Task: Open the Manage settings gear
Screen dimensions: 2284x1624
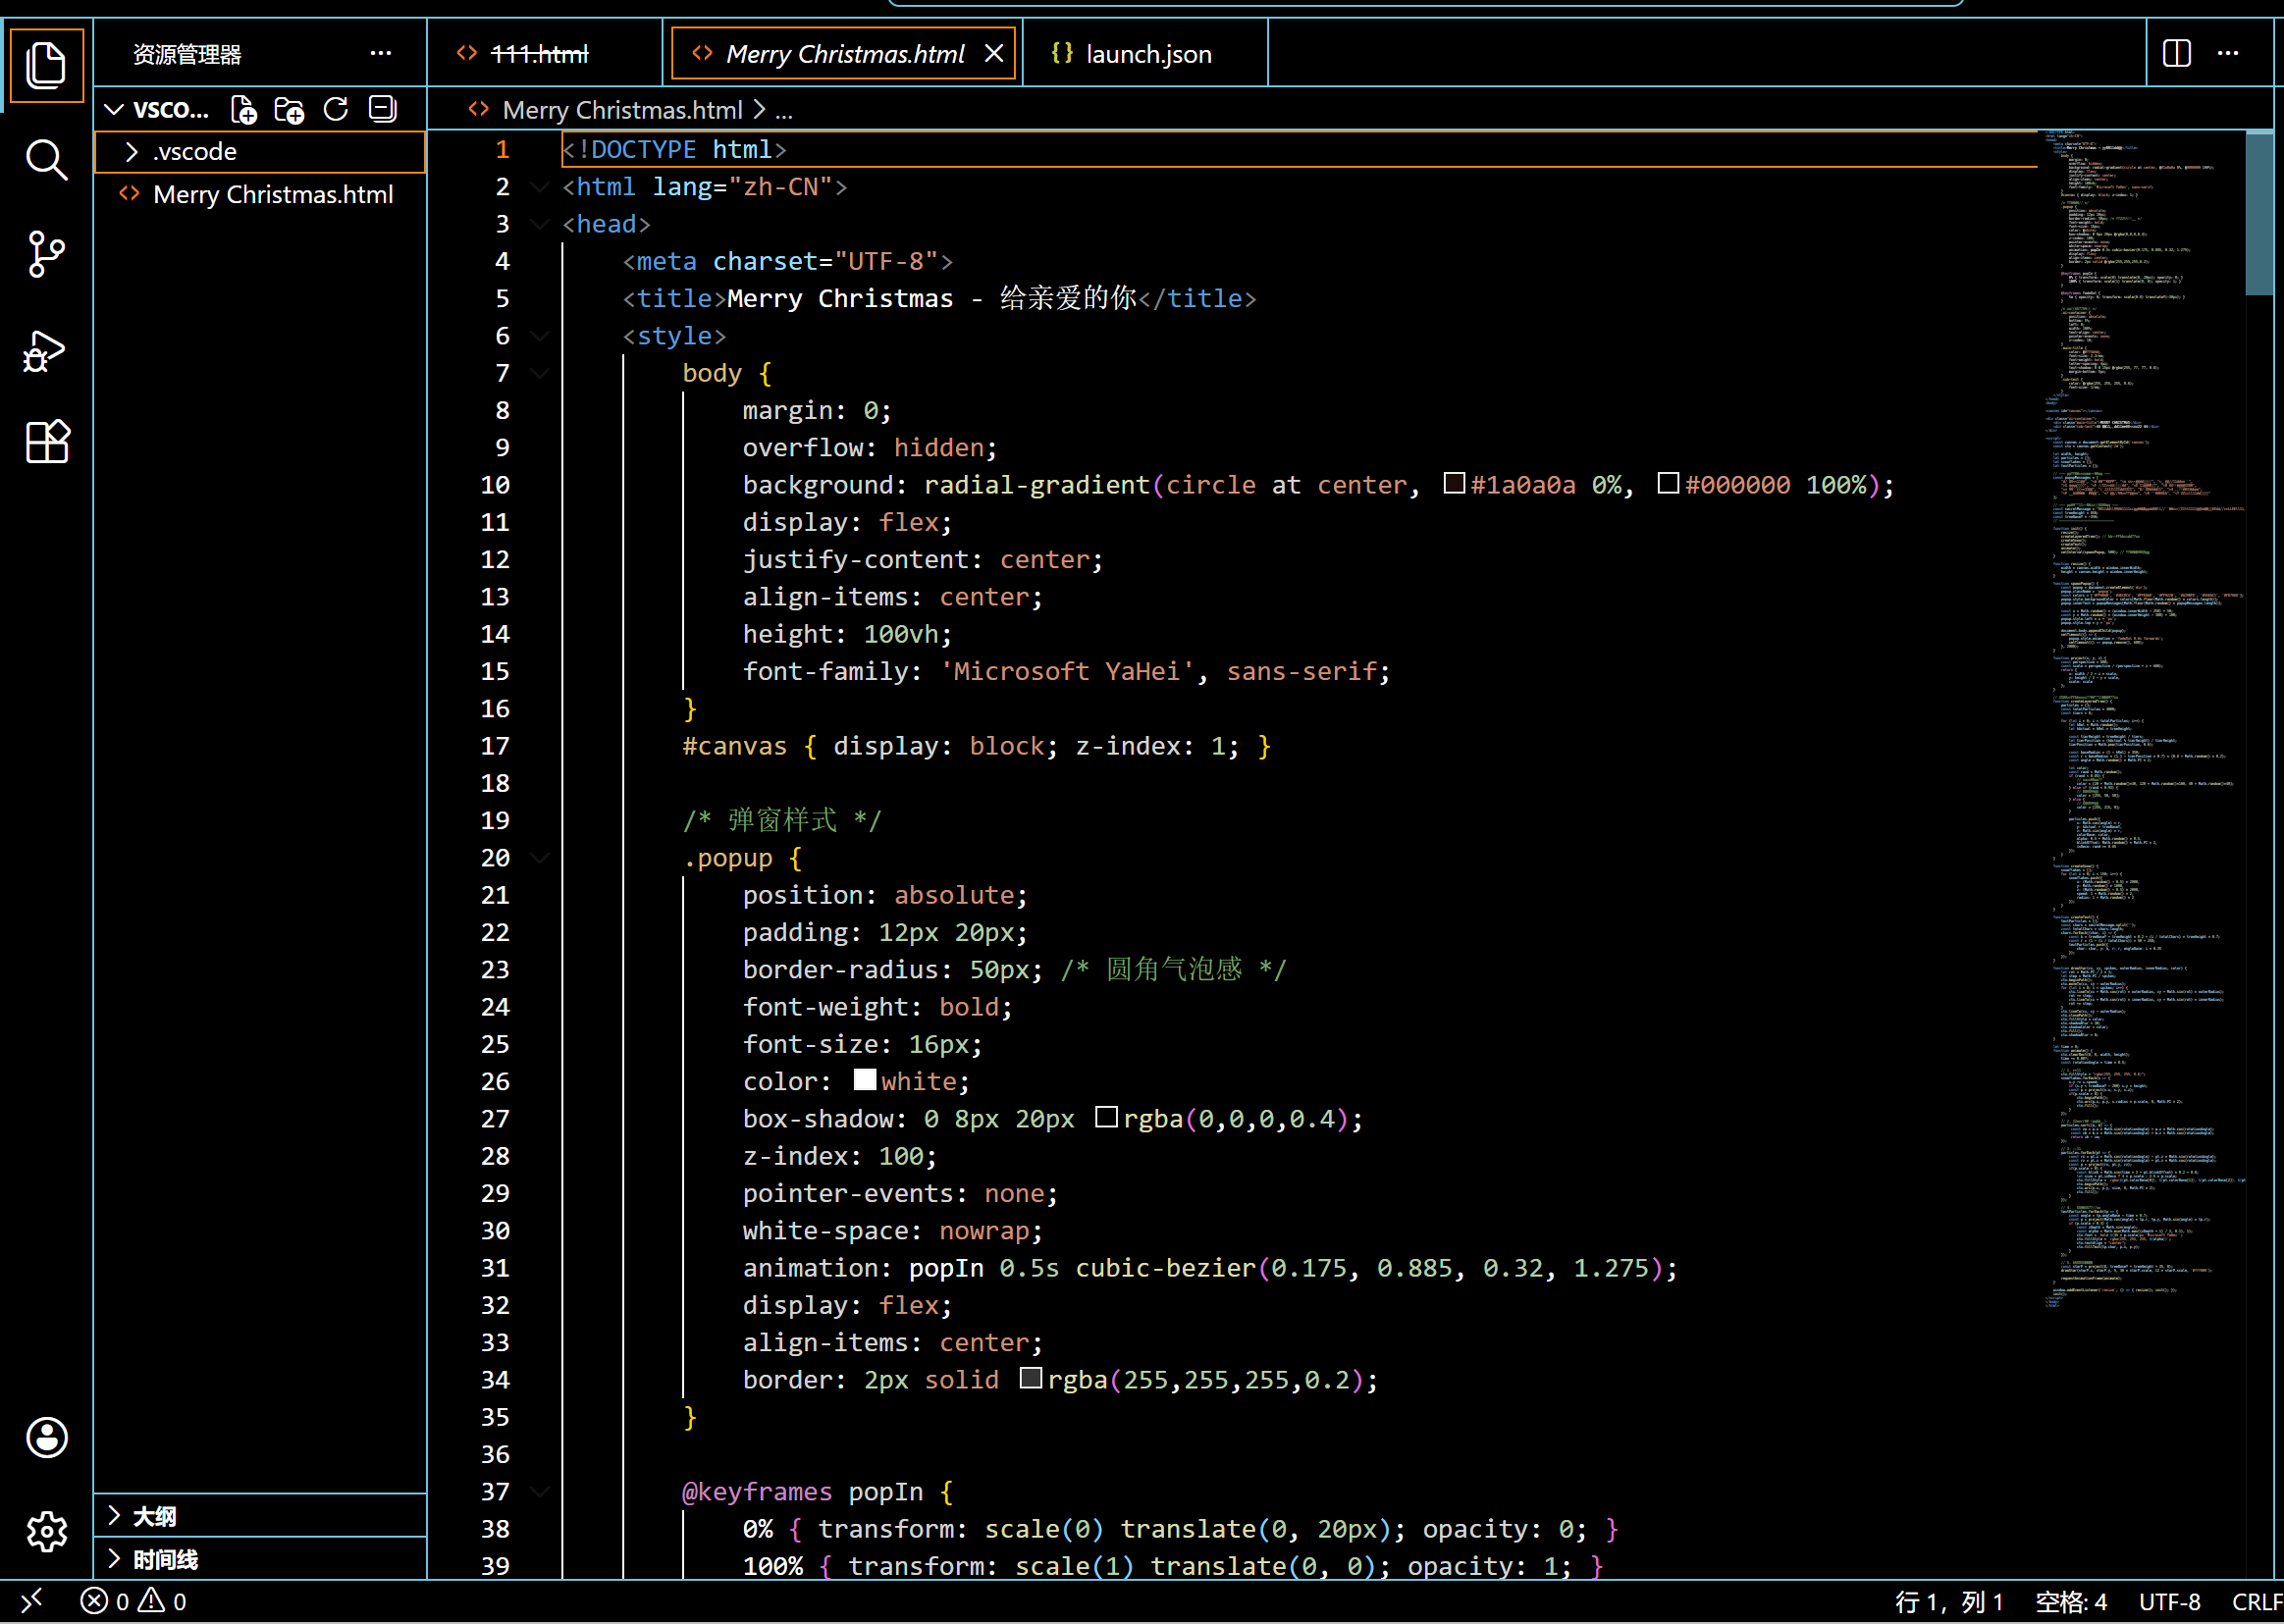Action: pos(46,1531)
